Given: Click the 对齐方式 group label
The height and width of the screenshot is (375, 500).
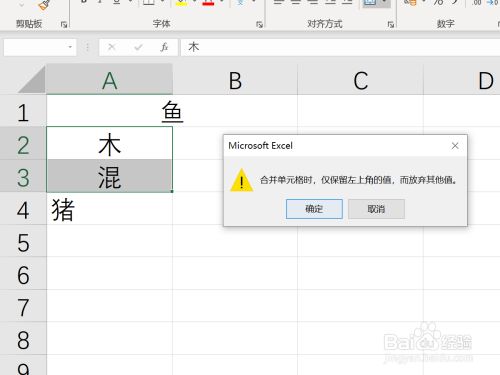Looking at the screenshot, I should click(x=325, y=24).
